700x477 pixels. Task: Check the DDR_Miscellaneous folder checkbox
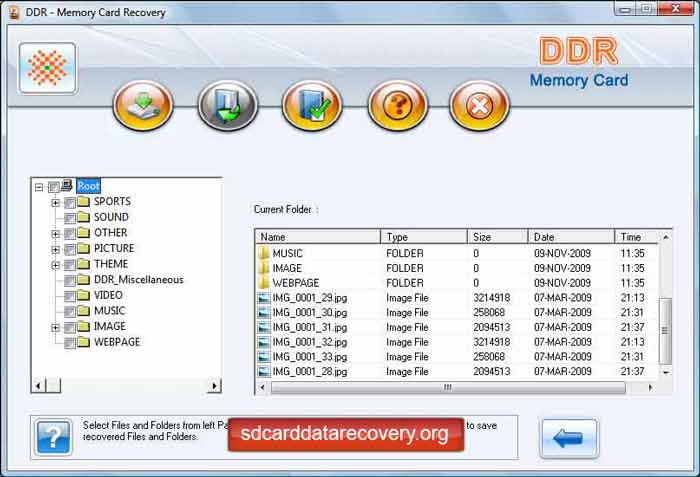point(70,281)
